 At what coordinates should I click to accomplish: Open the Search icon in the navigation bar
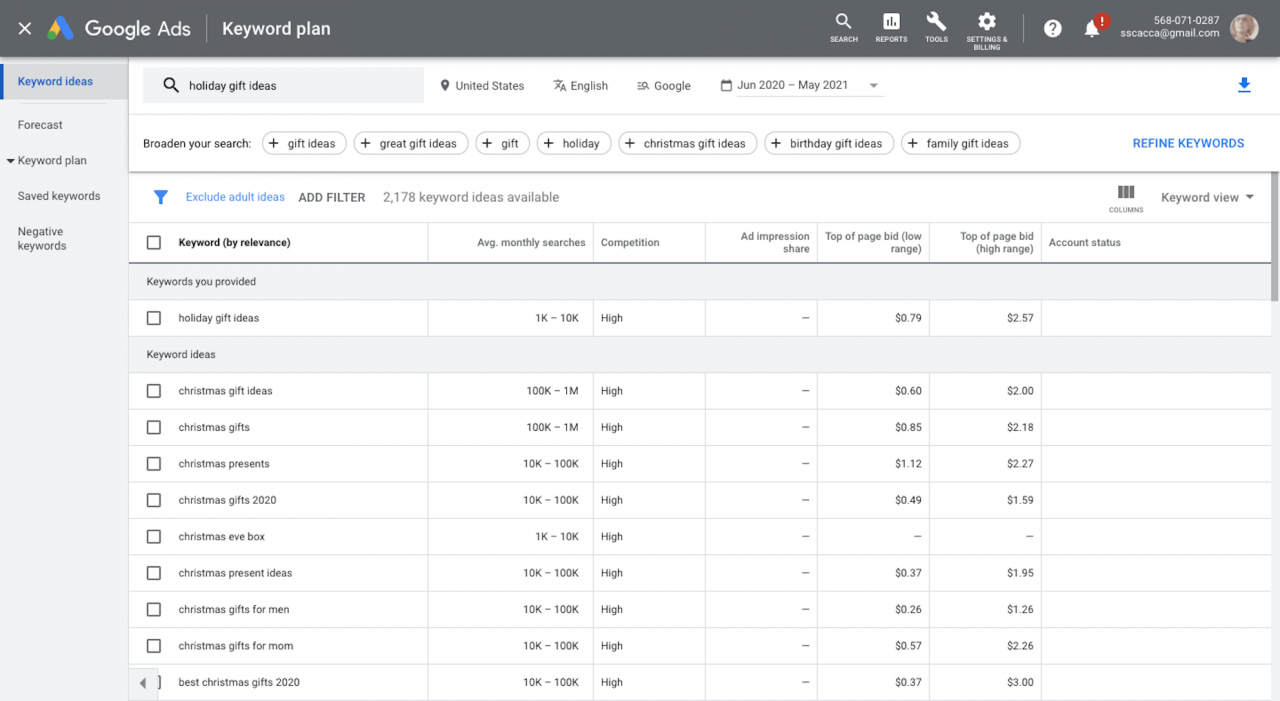[x=843, y=26]
